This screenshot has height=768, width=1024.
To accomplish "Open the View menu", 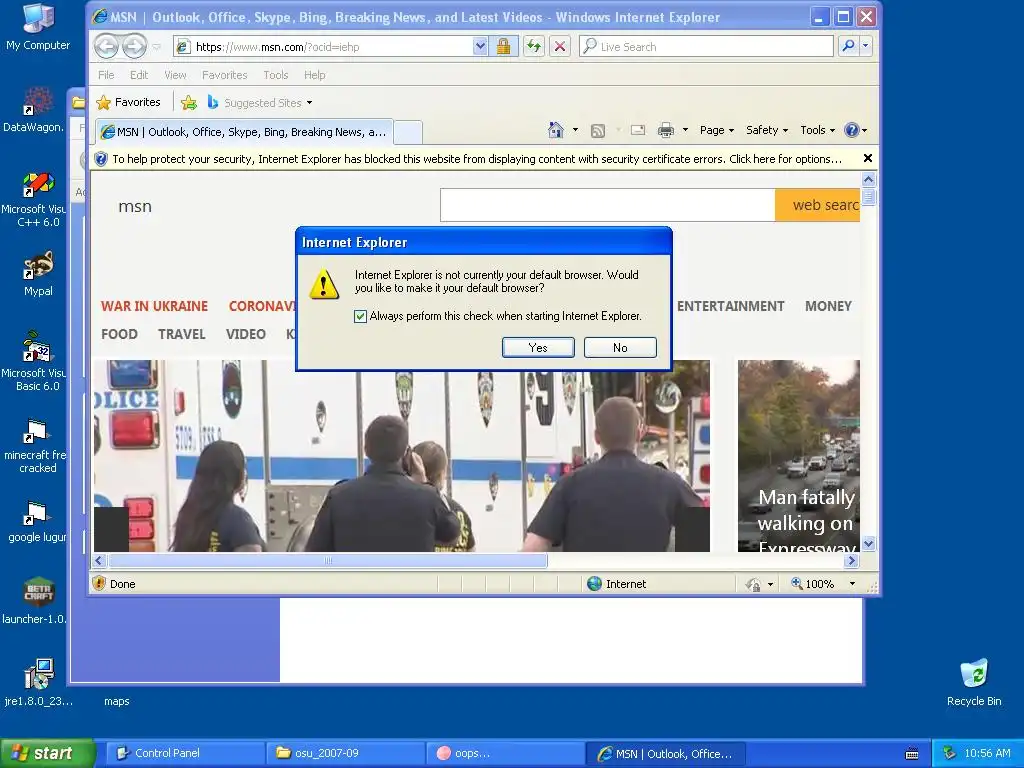I will [175, 75].
